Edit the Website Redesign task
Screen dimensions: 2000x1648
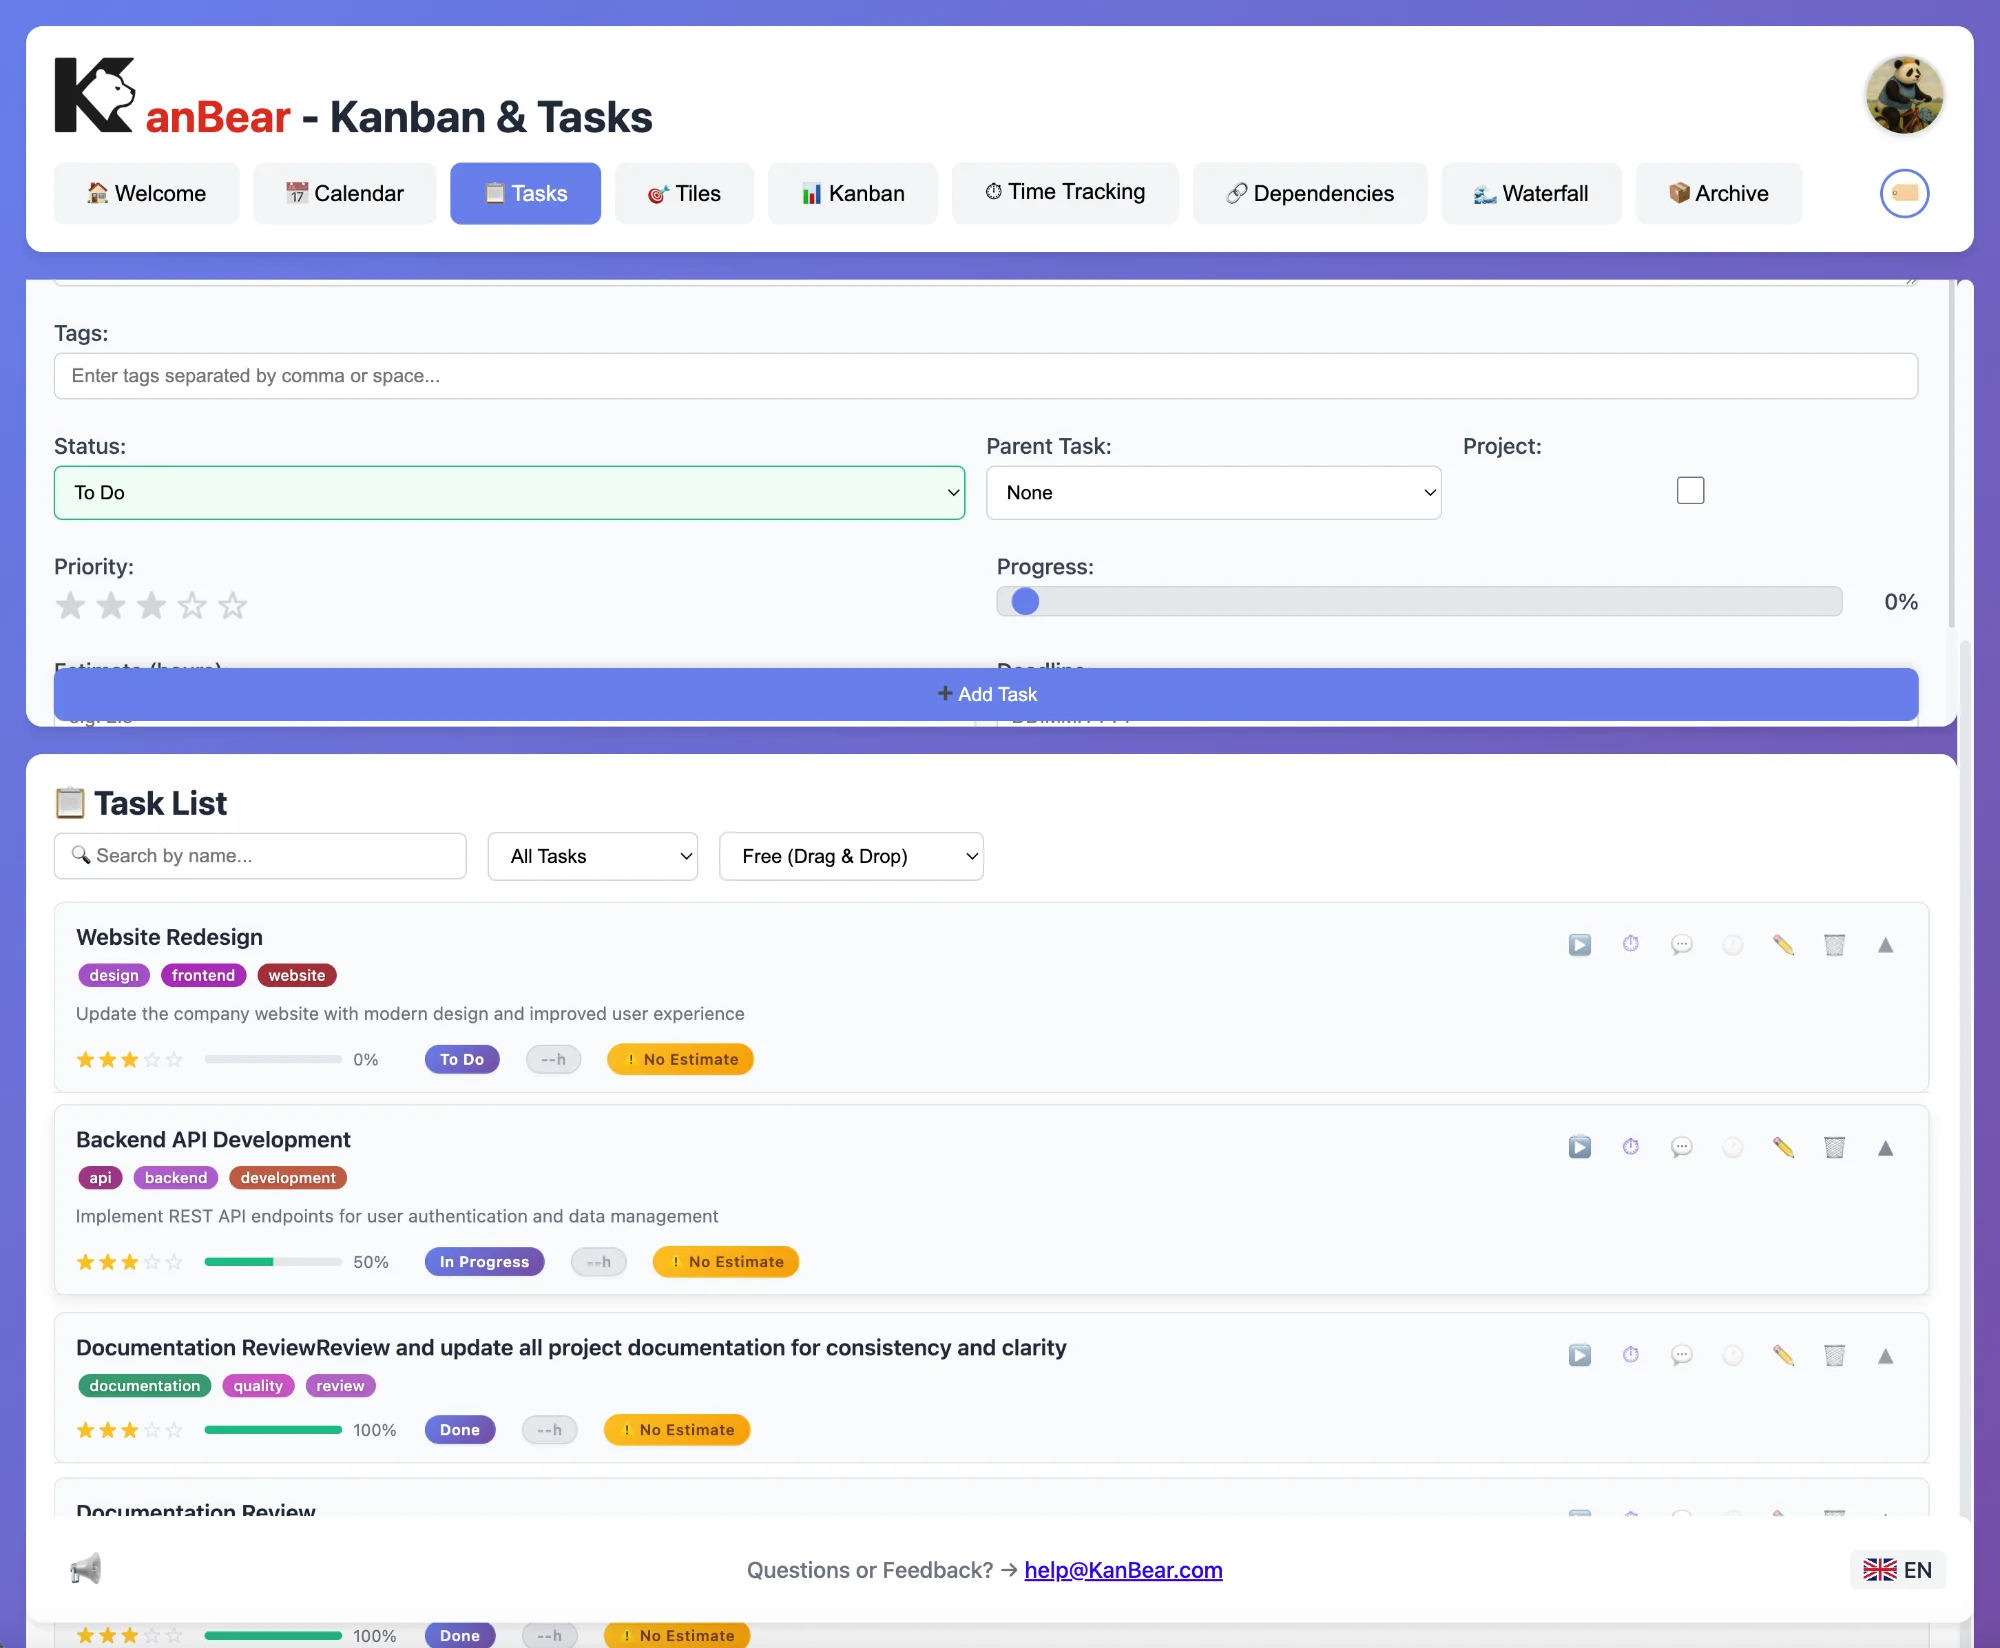click(1783, 945)
